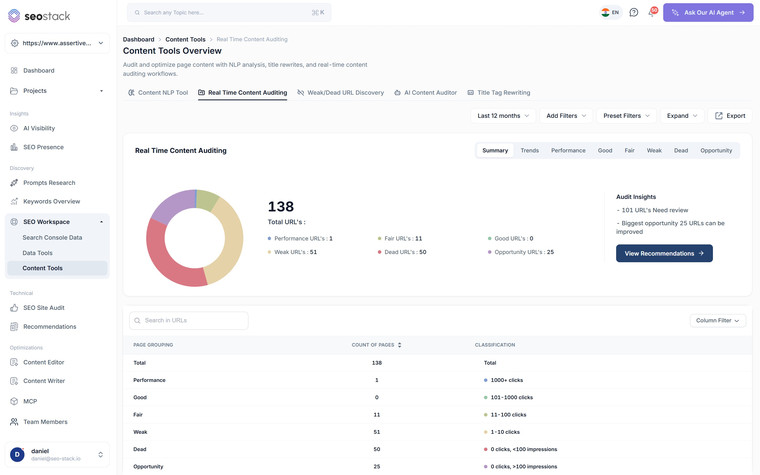
Task: Open the Add Filters dropdown
Action: click(x=566, y=116)
